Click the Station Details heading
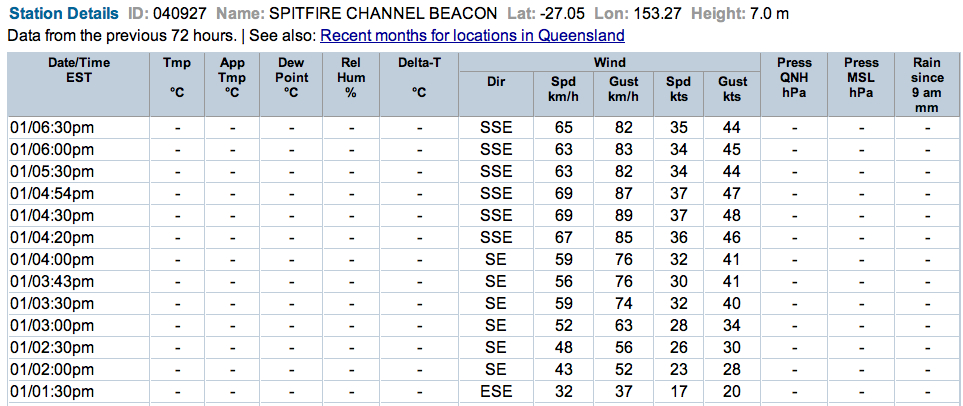 pos(67,14)
